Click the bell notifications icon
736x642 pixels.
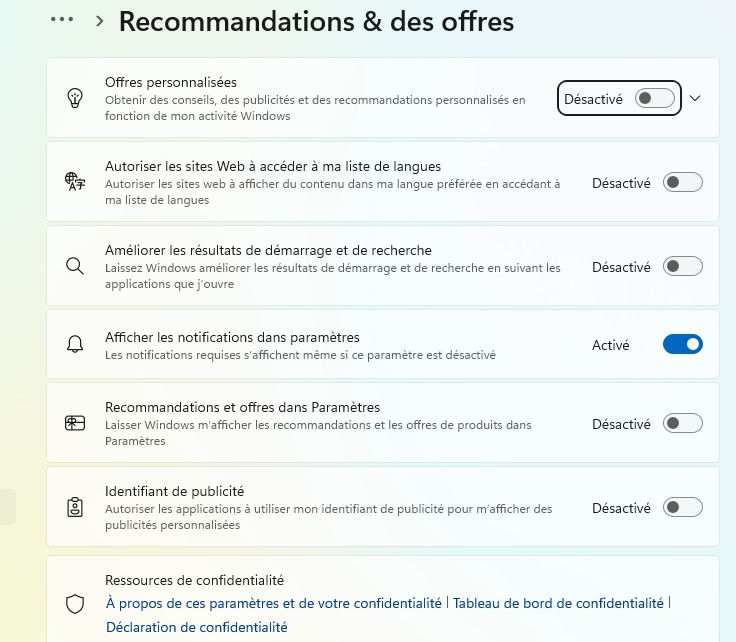click(75, 344)
